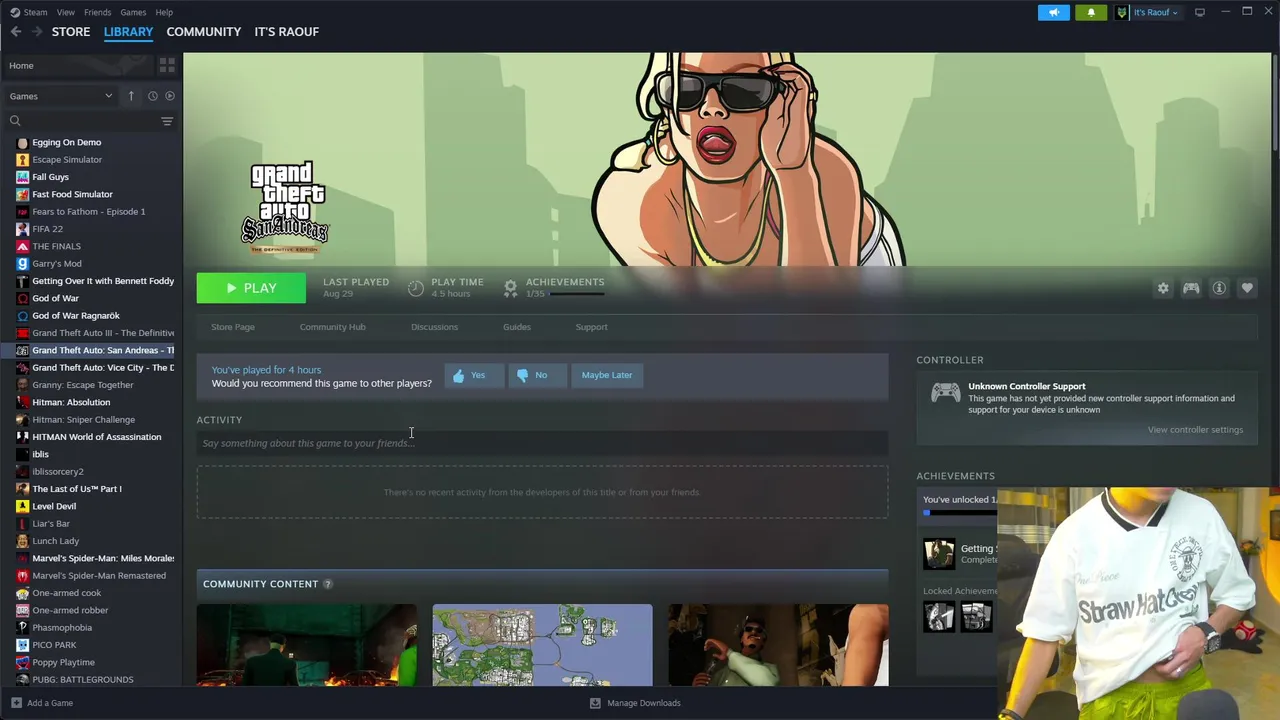Click the Add a Game button

pos(42,703)
